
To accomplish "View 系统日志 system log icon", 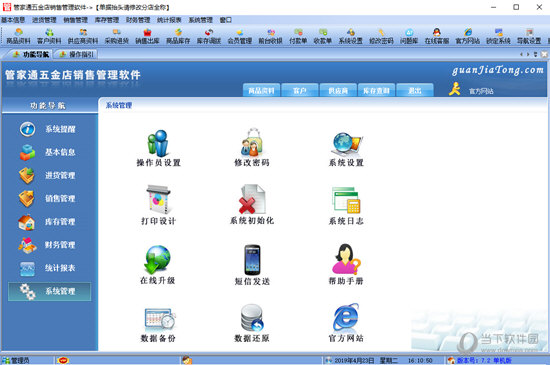I will point(346,205).
